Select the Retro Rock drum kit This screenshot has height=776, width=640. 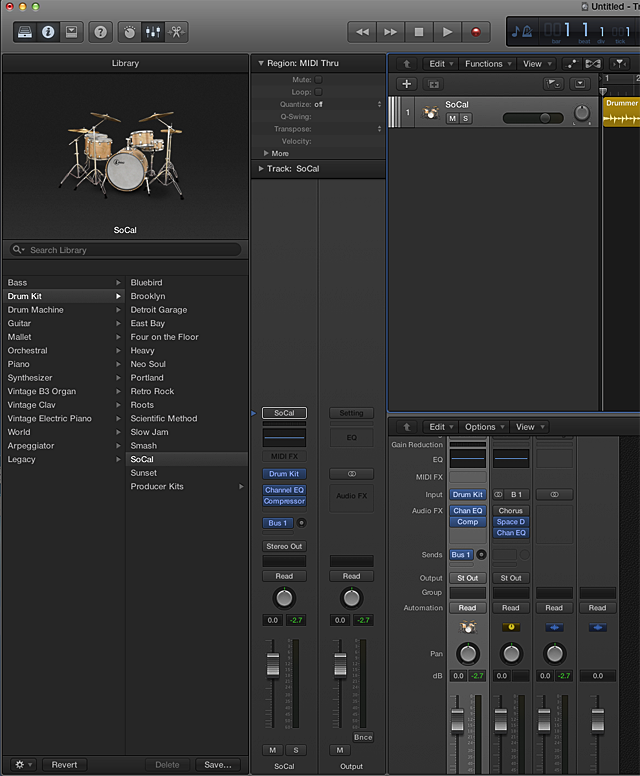(x=152, y=391)
